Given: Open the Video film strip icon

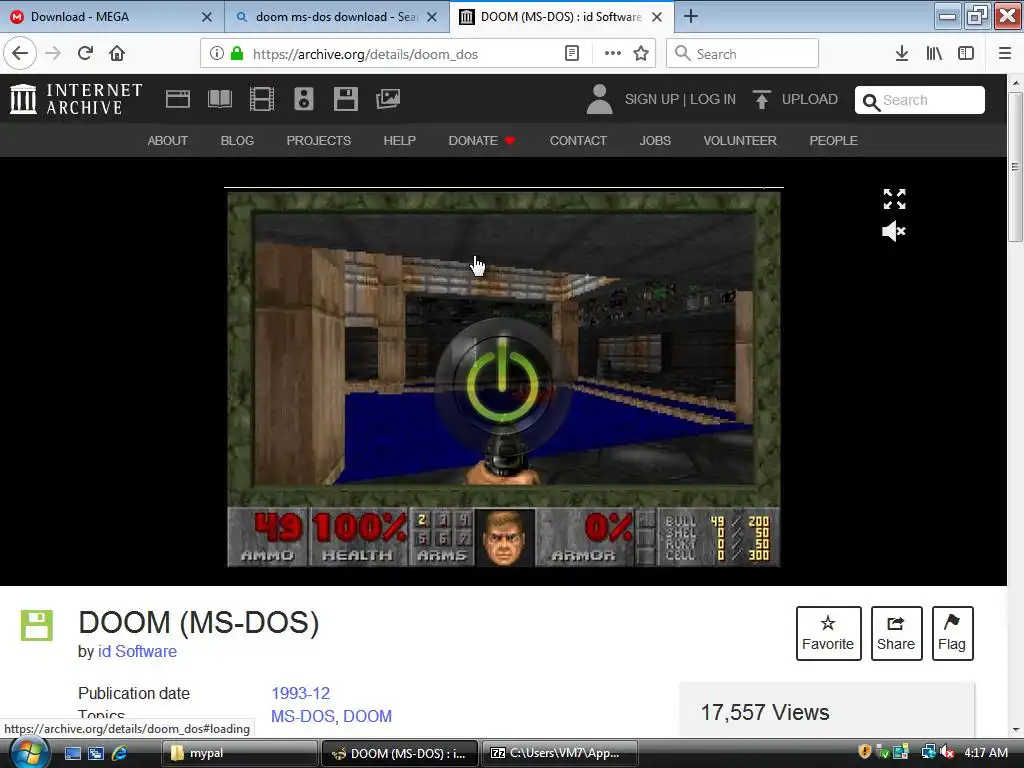Looking at the screenshot, I should point(262,99).
